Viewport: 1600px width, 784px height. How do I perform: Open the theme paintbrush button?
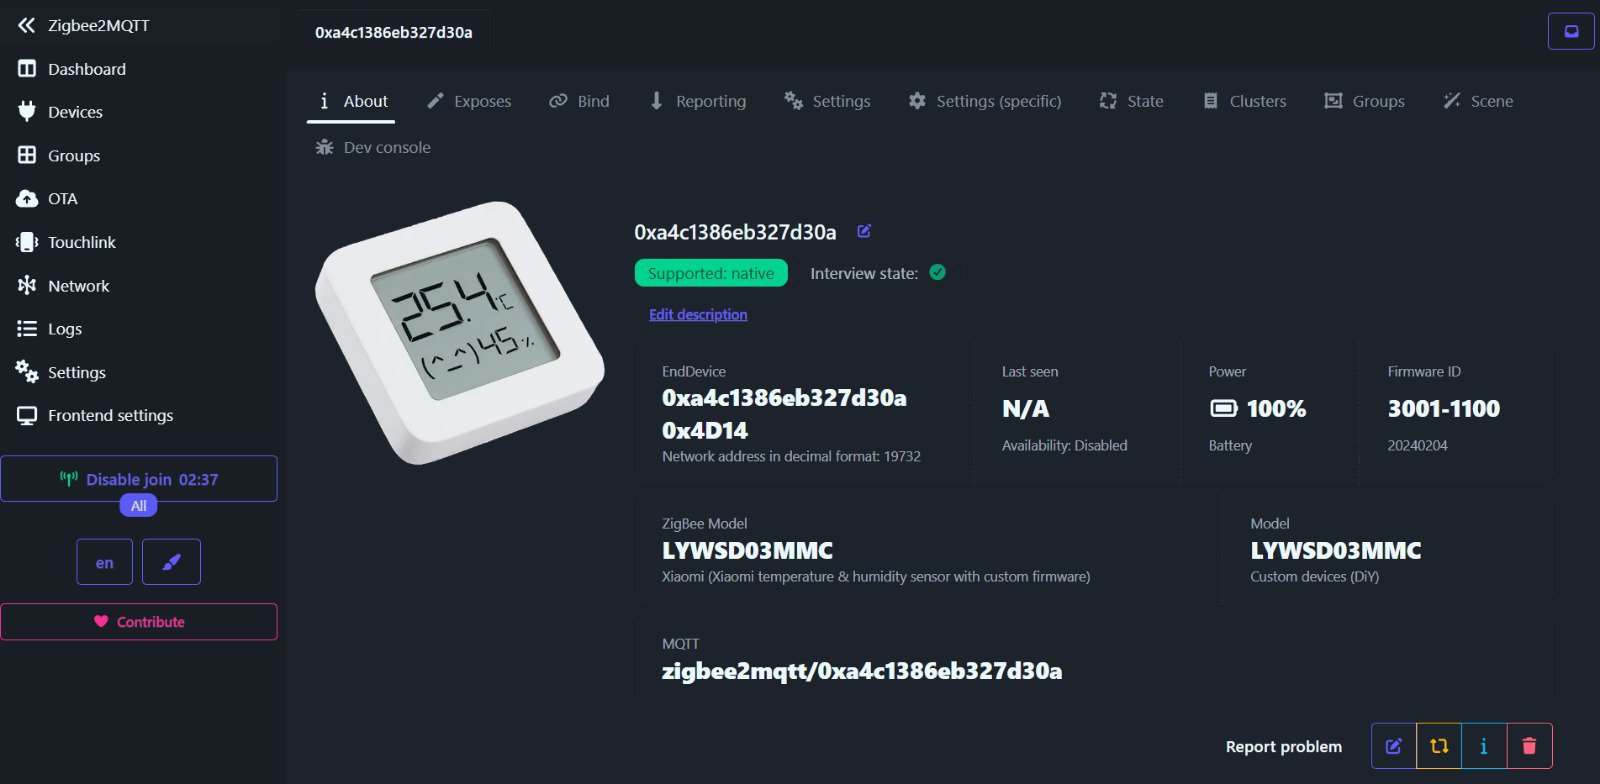(x=171, y=562)
